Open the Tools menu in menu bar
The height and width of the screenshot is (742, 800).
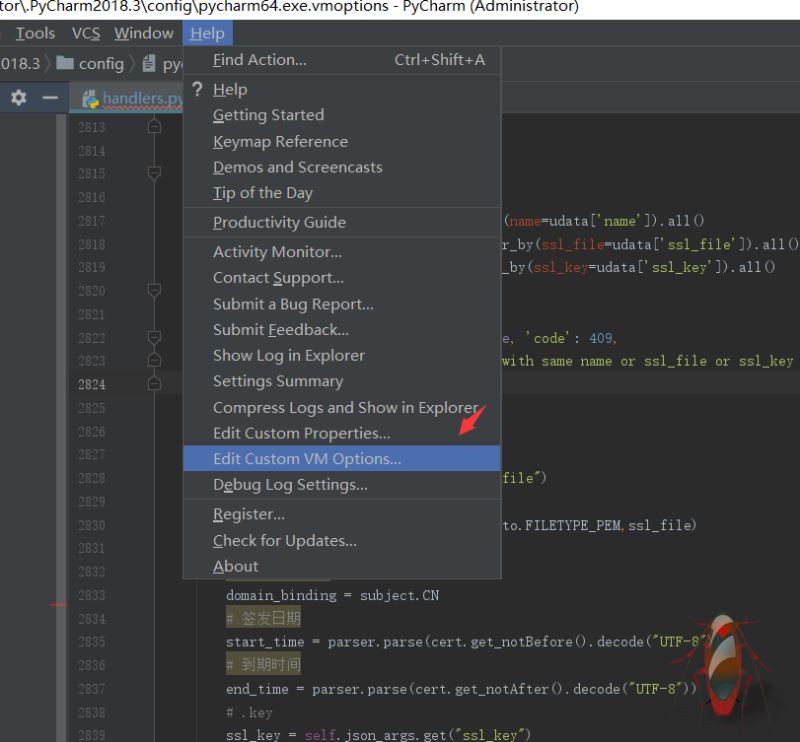tap(35, 33)
